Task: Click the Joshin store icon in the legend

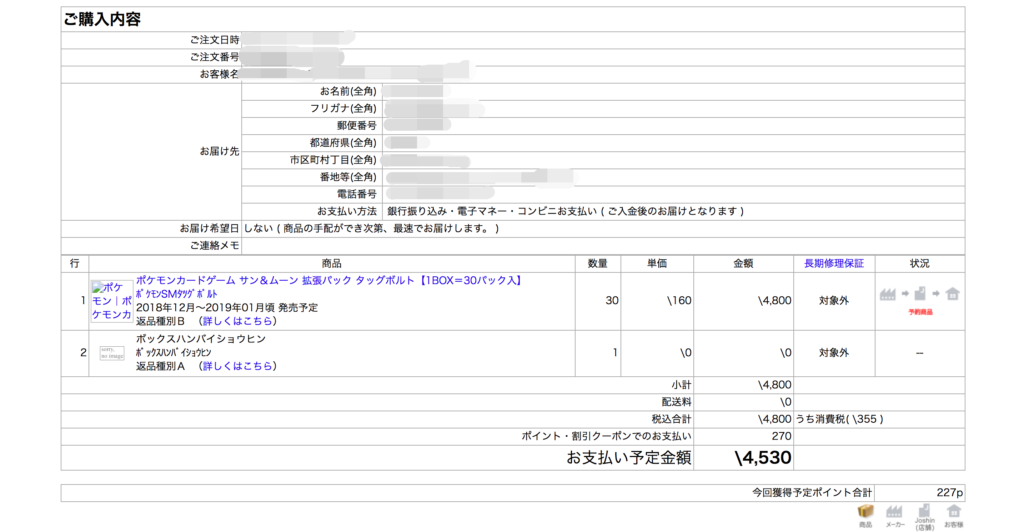Action: click(x=924, y=510)
